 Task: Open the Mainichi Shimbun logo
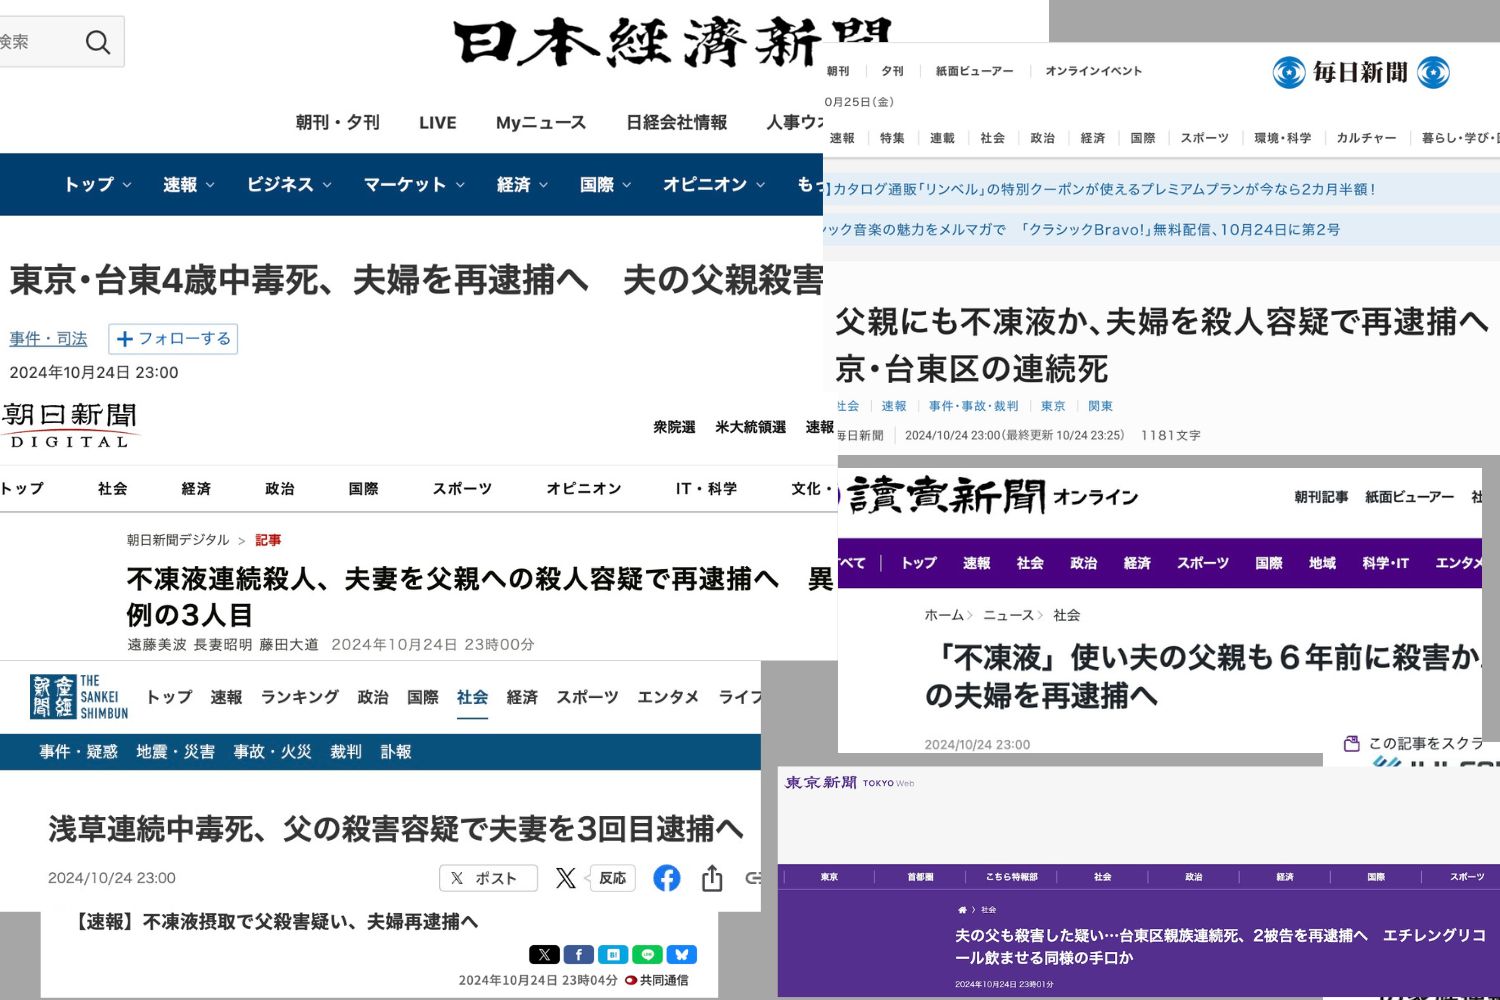coord(1360,72)
